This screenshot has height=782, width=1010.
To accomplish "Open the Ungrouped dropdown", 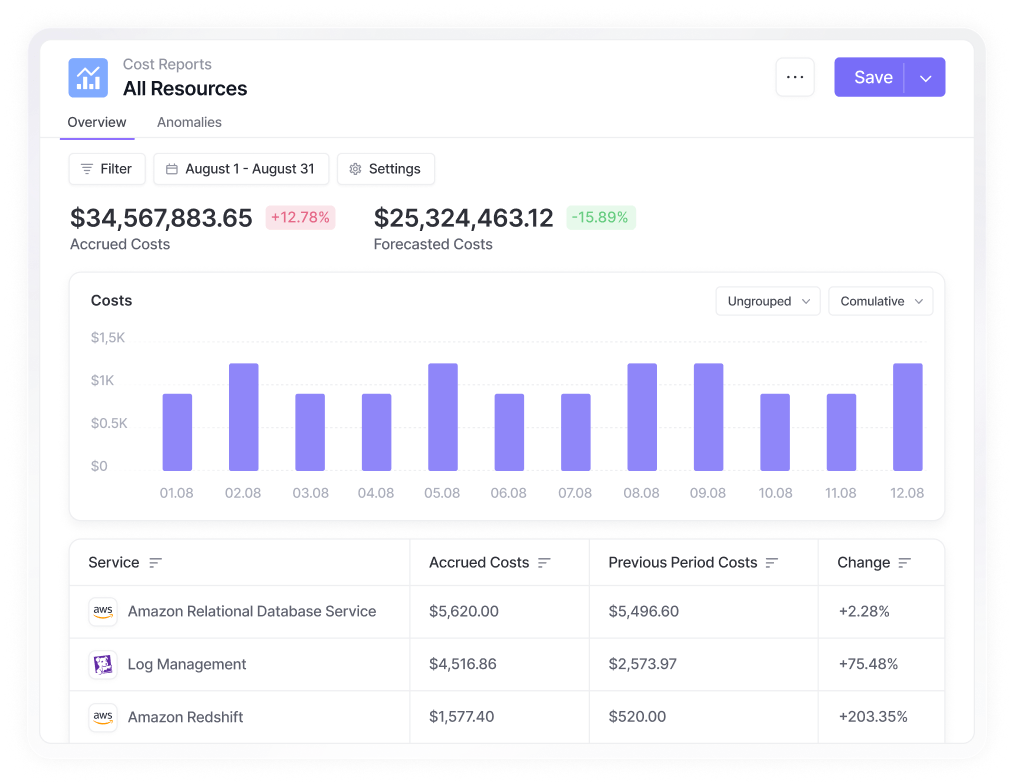I will (768, 301).
